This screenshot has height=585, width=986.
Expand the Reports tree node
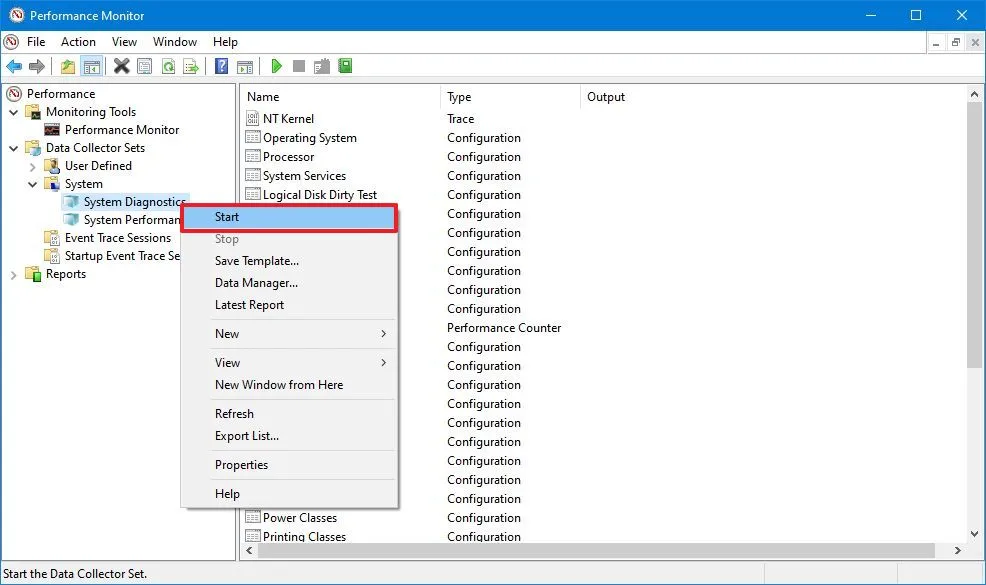coord(14,274)
